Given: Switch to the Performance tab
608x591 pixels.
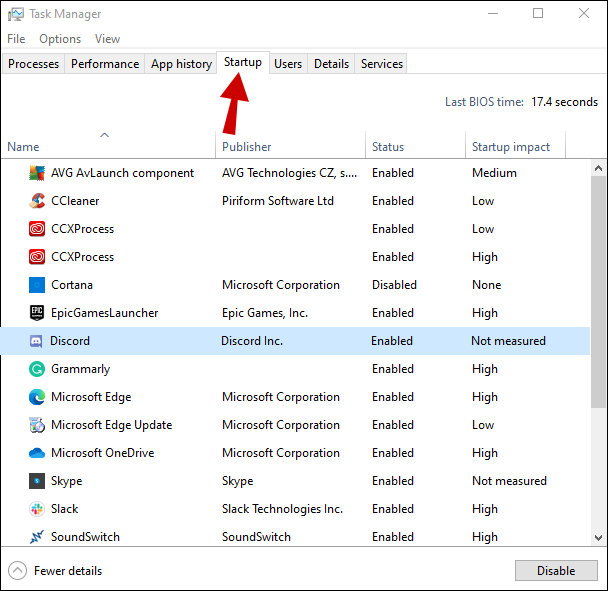Looking at the screenshot, I should pos(105,64).
